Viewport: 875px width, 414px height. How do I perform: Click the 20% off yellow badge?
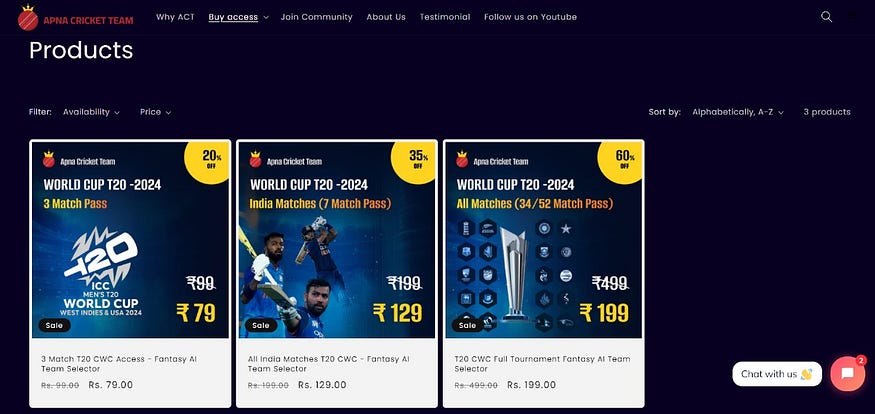[x=208, y=161]
